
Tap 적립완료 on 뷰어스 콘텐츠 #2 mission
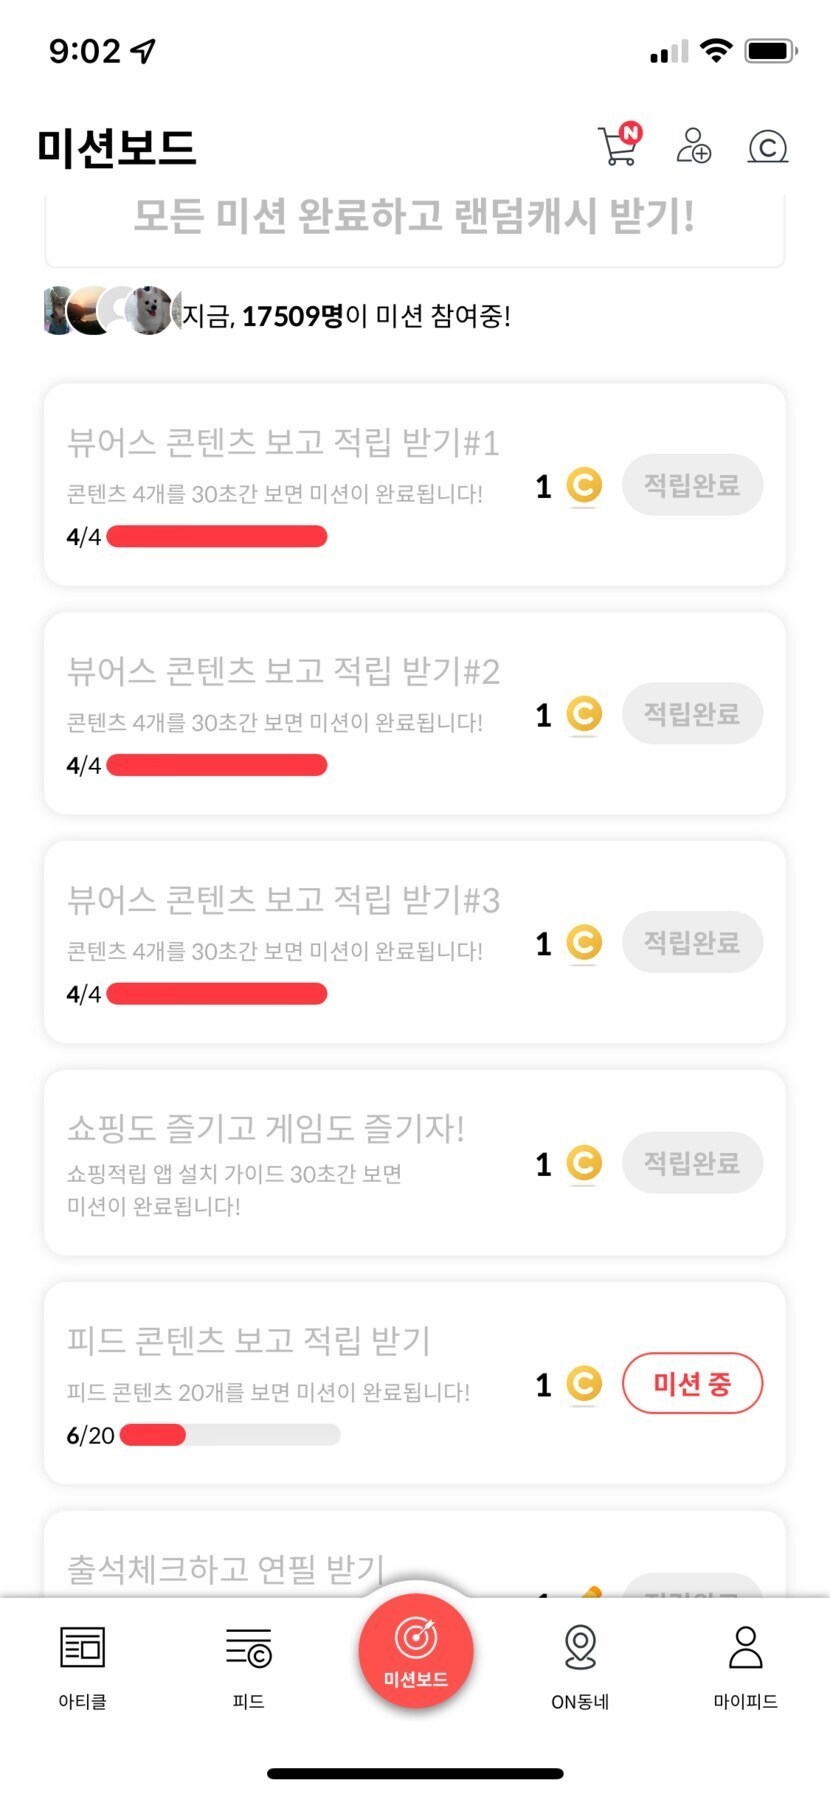click(692, 714)
